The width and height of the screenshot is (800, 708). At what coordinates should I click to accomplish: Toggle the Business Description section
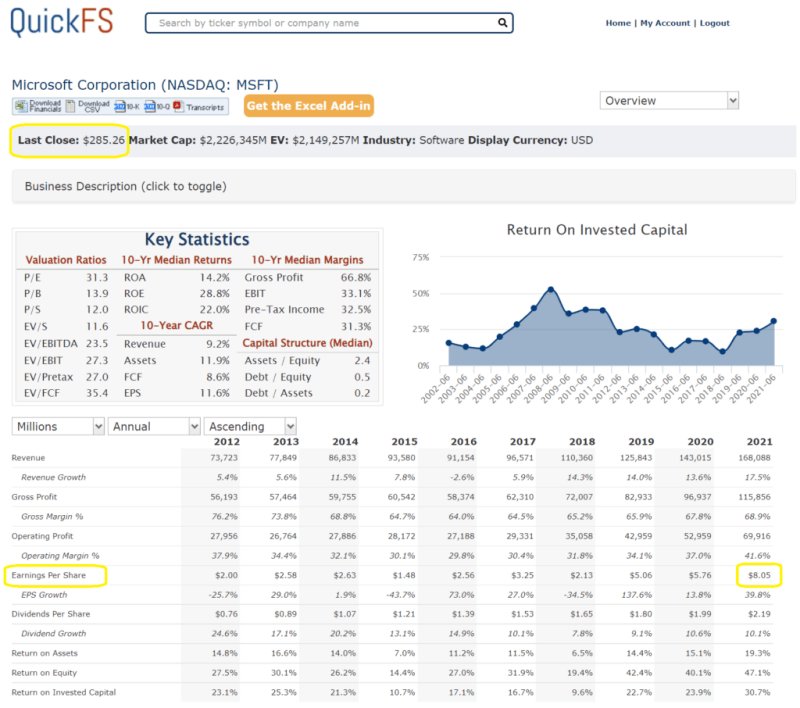click(x=404, y=186)
